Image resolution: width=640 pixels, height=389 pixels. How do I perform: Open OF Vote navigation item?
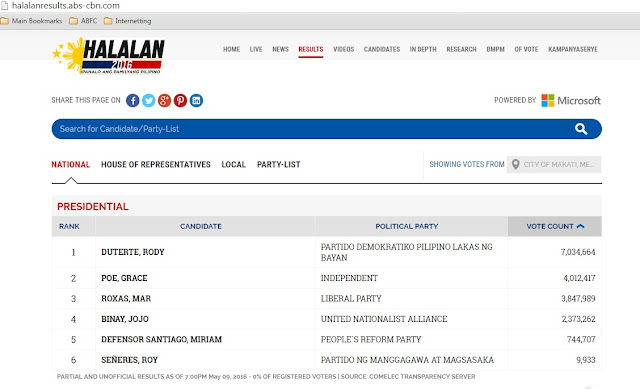(526, 49)
